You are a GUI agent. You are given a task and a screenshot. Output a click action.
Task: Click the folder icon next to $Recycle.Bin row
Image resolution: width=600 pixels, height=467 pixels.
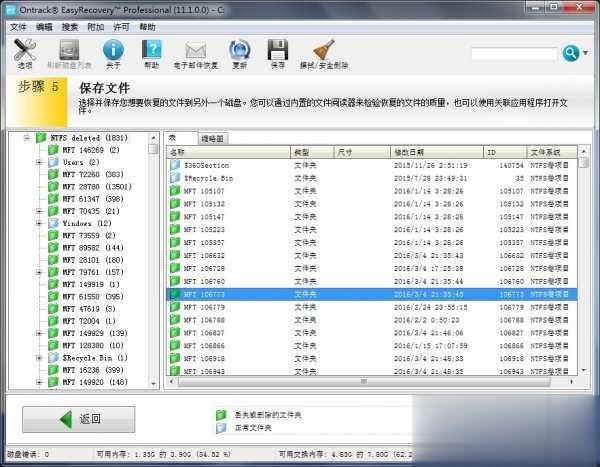click(175, 178)
